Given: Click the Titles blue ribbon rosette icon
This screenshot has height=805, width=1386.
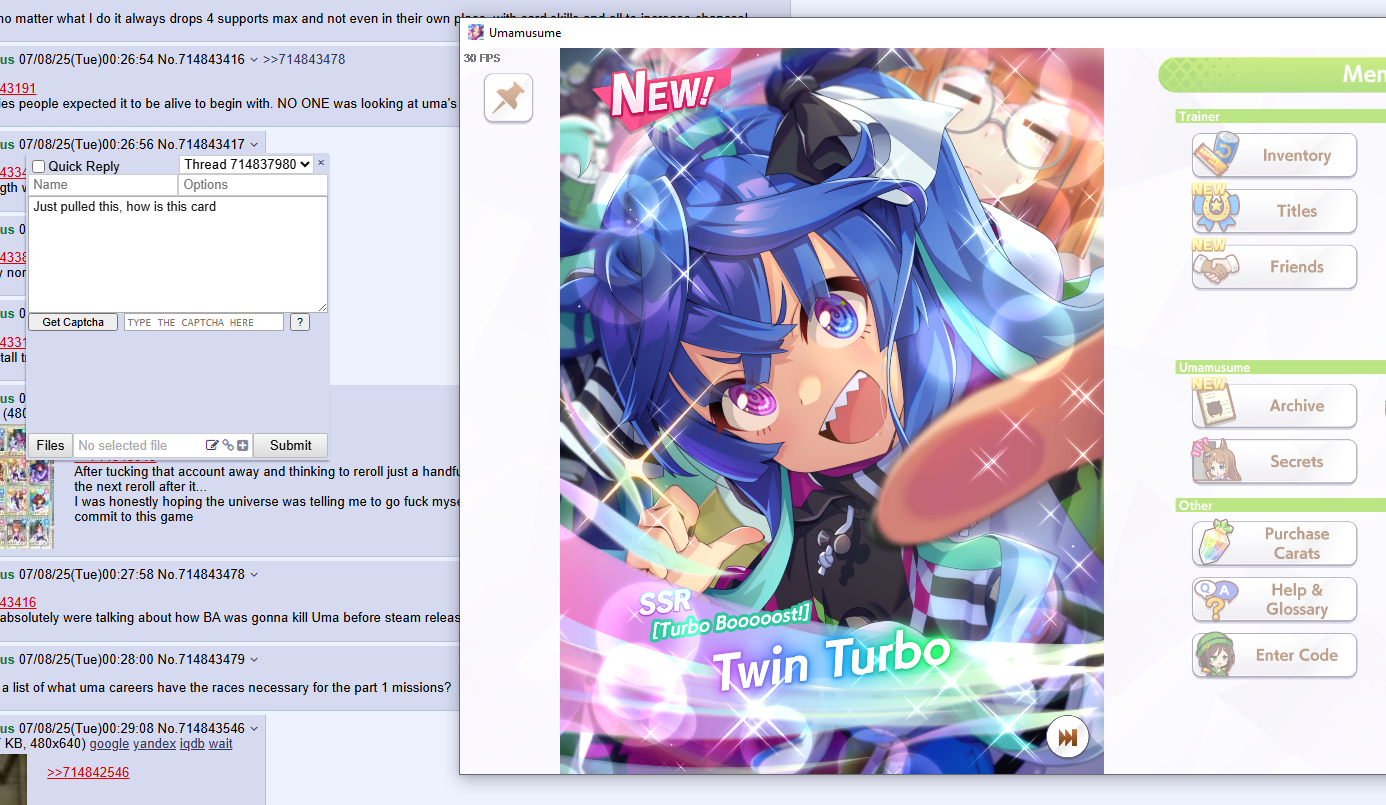Looking at the screenshot, I should click(1214, 211).
